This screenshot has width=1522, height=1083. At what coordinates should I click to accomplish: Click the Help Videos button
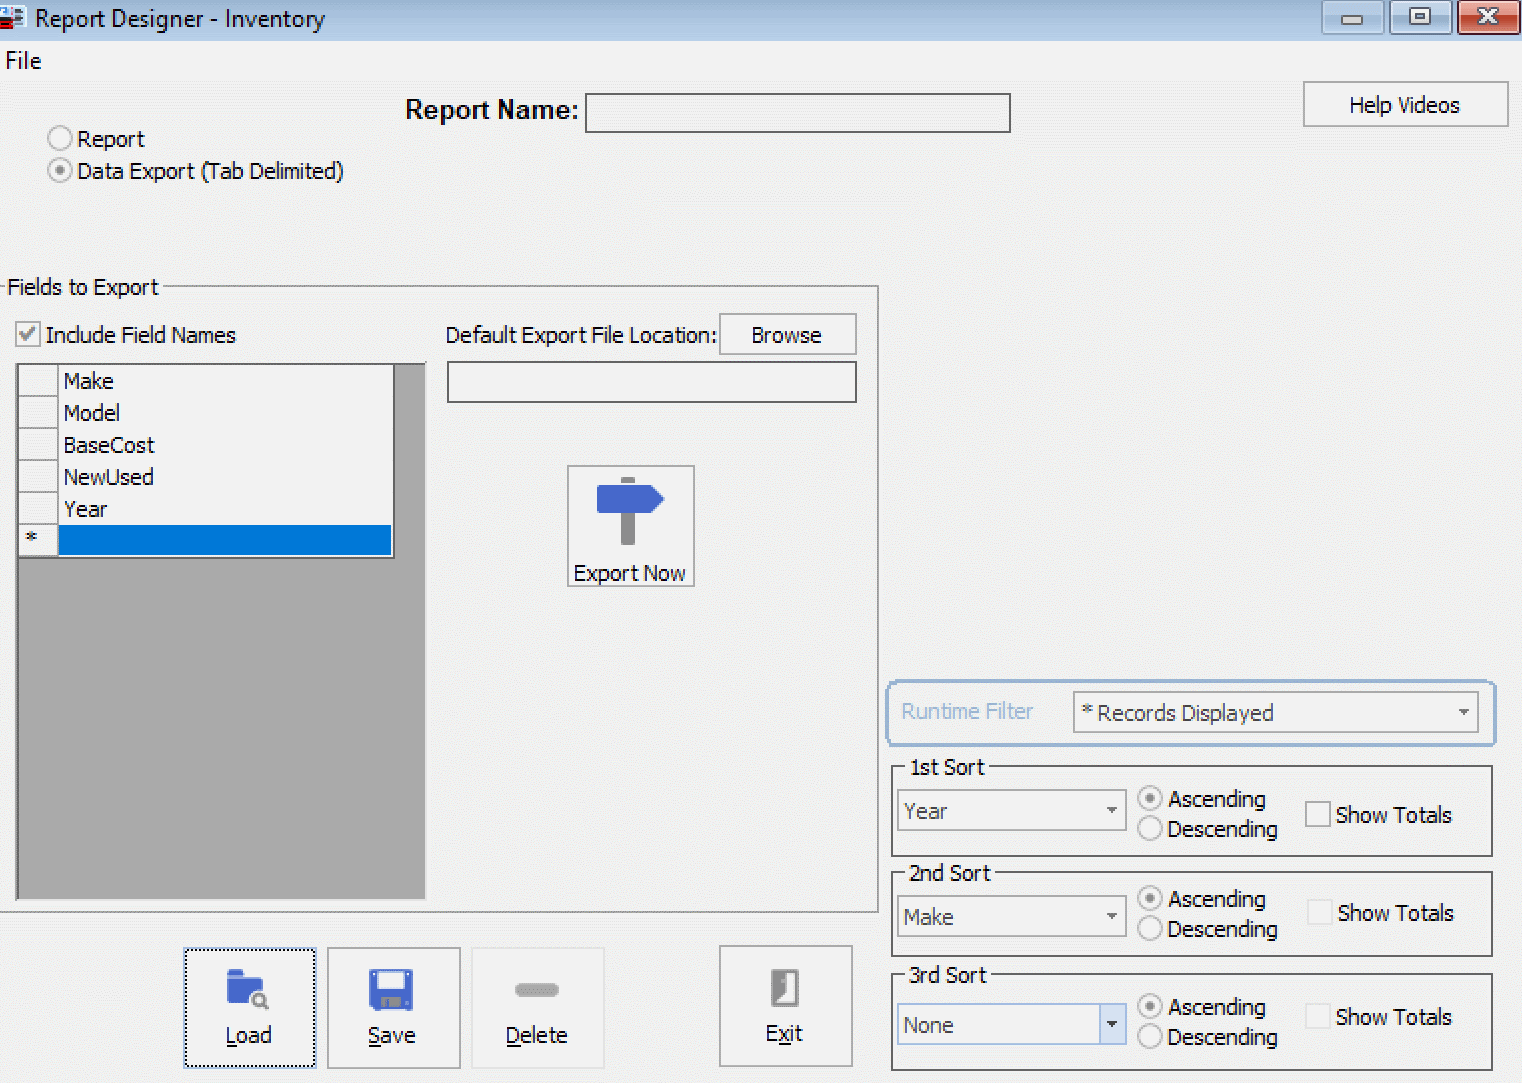coord(1404,104)
